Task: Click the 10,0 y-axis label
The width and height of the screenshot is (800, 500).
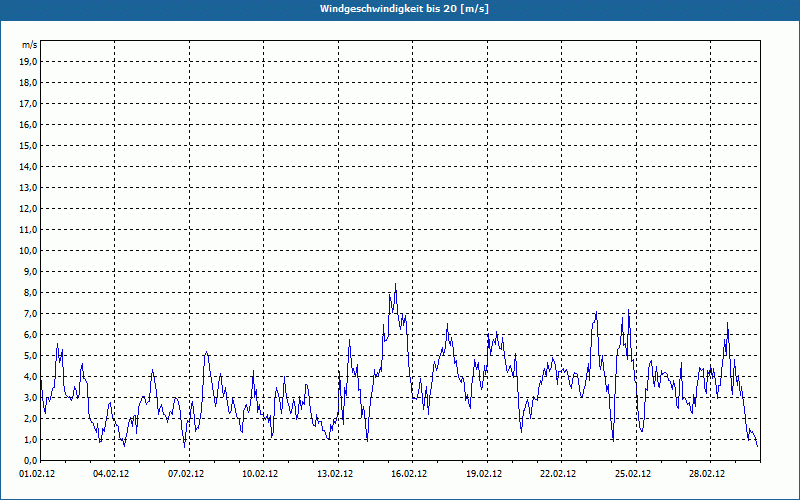Action: [28, 251]
